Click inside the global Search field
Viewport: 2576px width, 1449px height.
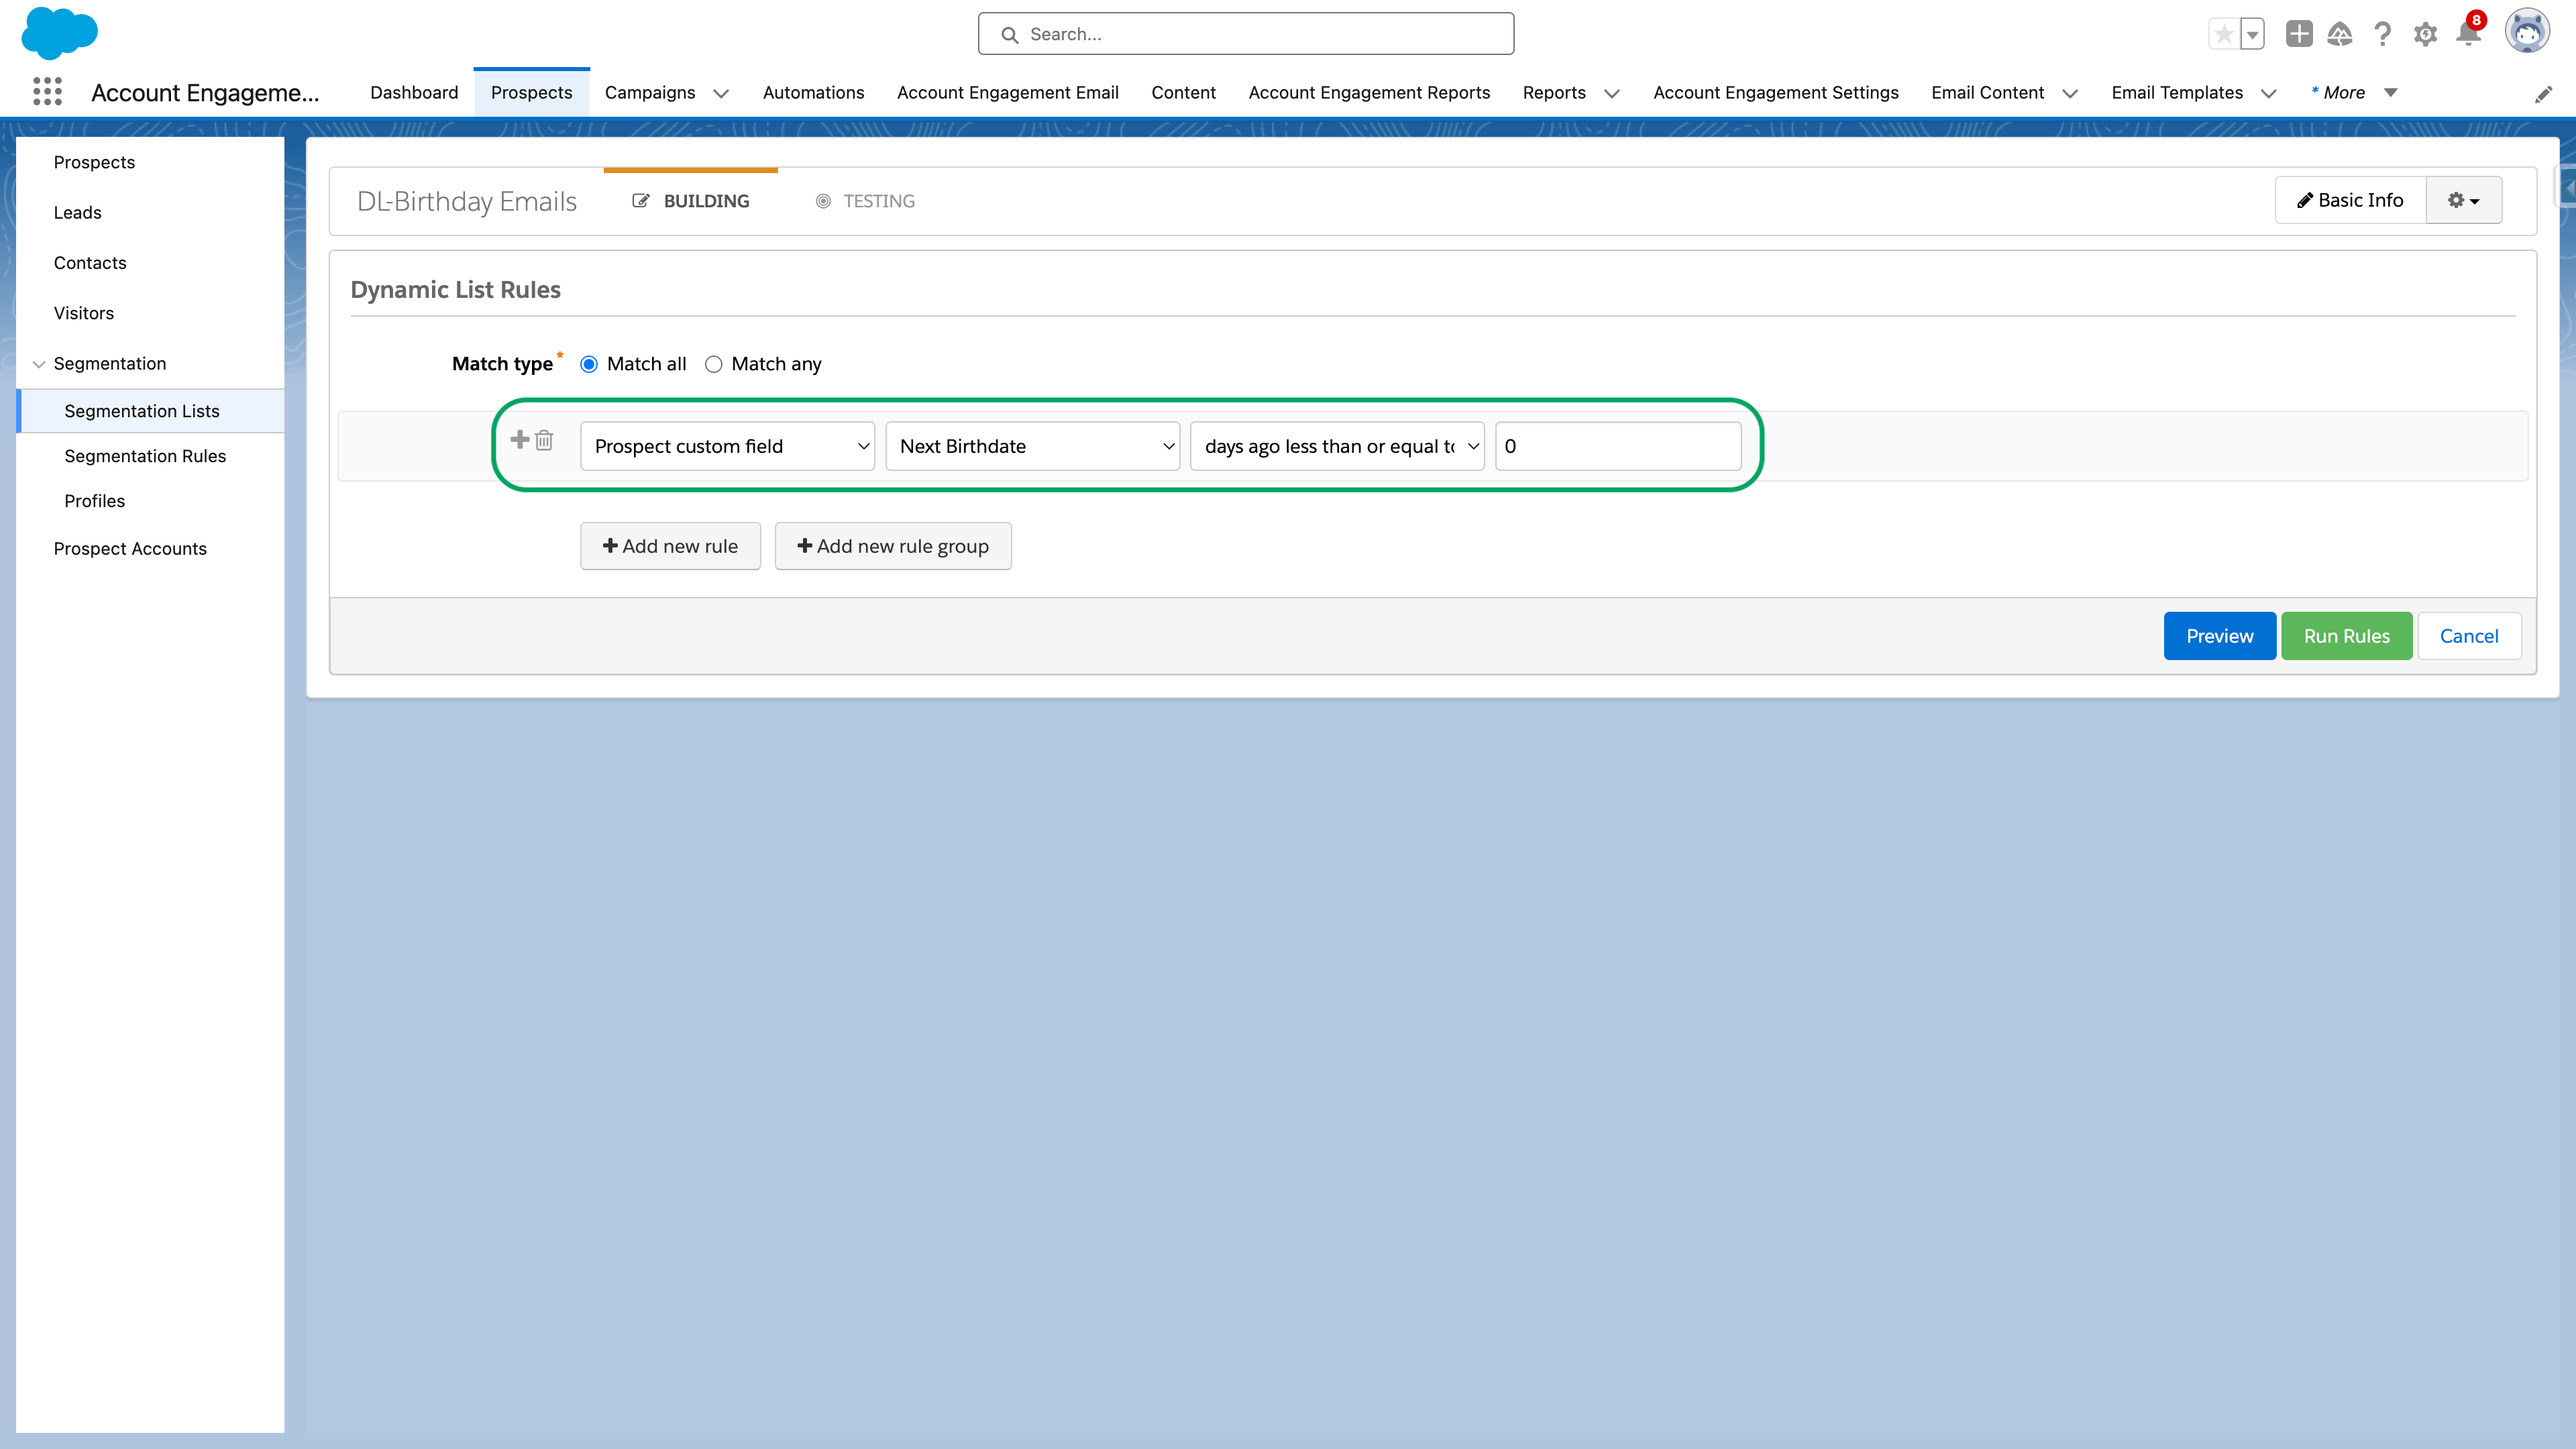[x=1246, y=34]
